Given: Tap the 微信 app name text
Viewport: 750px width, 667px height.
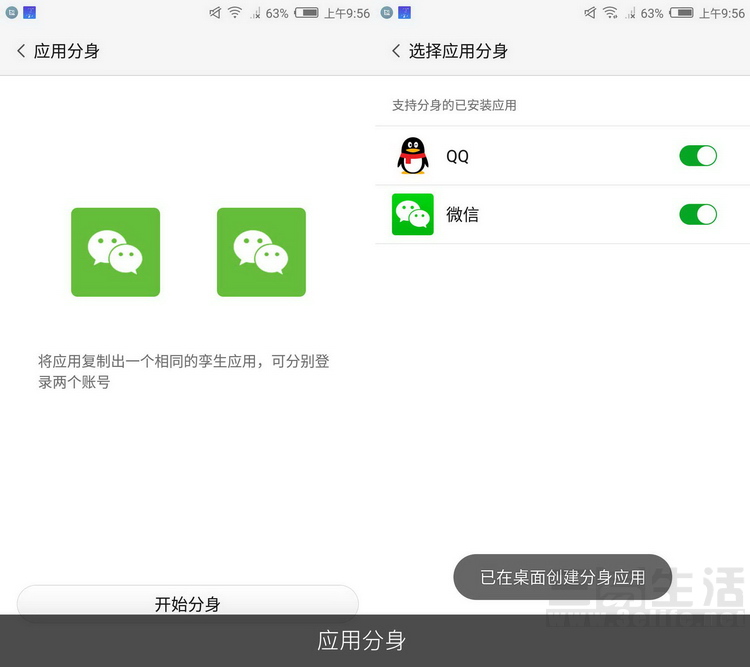Looking at the screenshot, I should pyautogui.click(x=462, y=214).
